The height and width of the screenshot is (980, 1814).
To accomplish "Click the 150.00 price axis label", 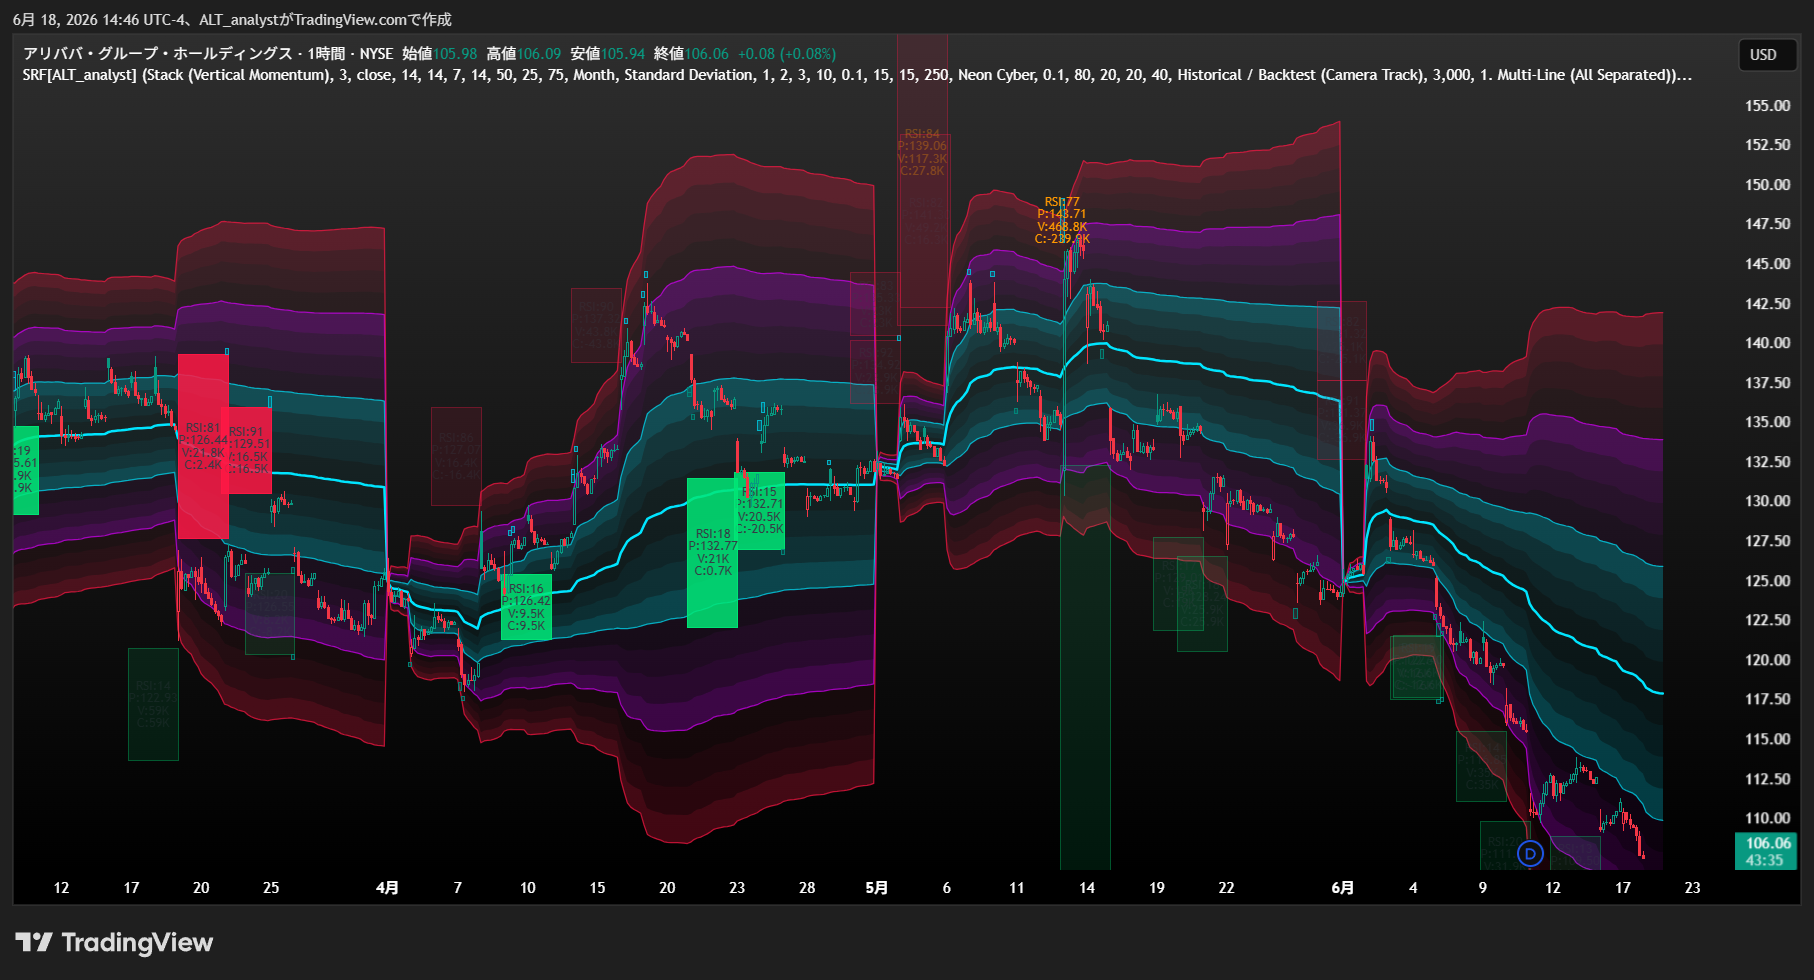I will click(x=1767, y=185).
